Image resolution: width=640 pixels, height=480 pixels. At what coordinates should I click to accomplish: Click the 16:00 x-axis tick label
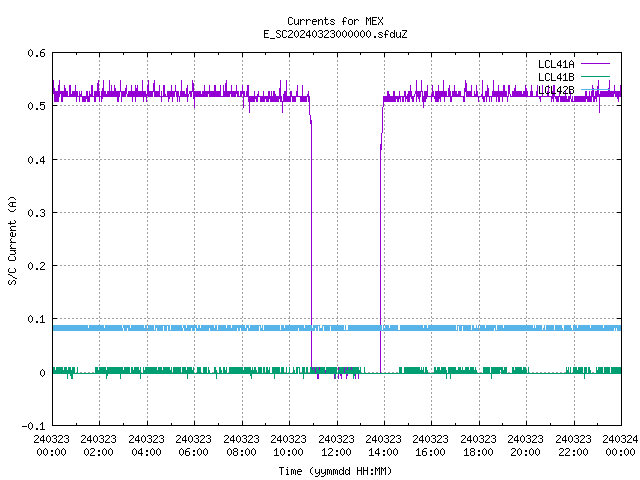[430, 452]
